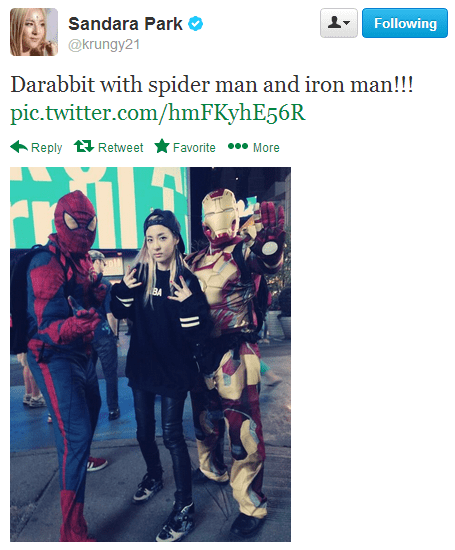Open Sandara Park's profile avatar

(x=34, y=32)
